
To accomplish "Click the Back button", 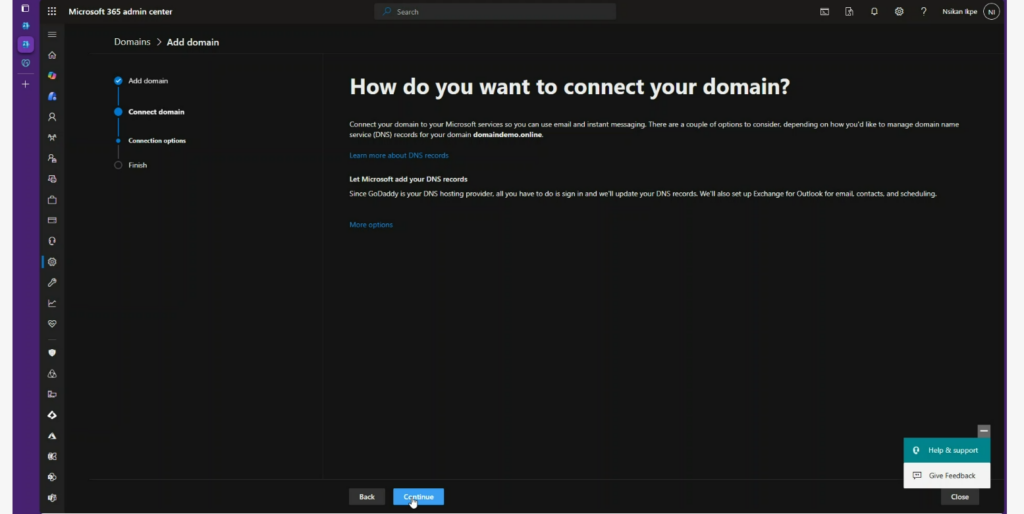I will pyautogui.click(x=367, y=497).
